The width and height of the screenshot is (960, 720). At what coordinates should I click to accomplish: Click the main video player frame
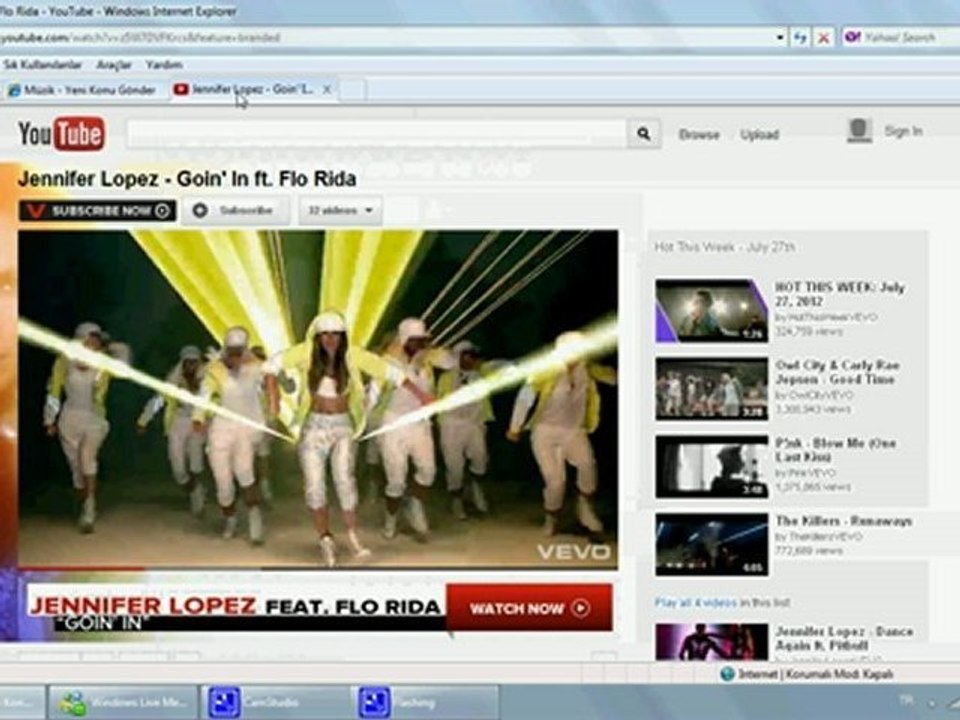(x=318, y=398)
